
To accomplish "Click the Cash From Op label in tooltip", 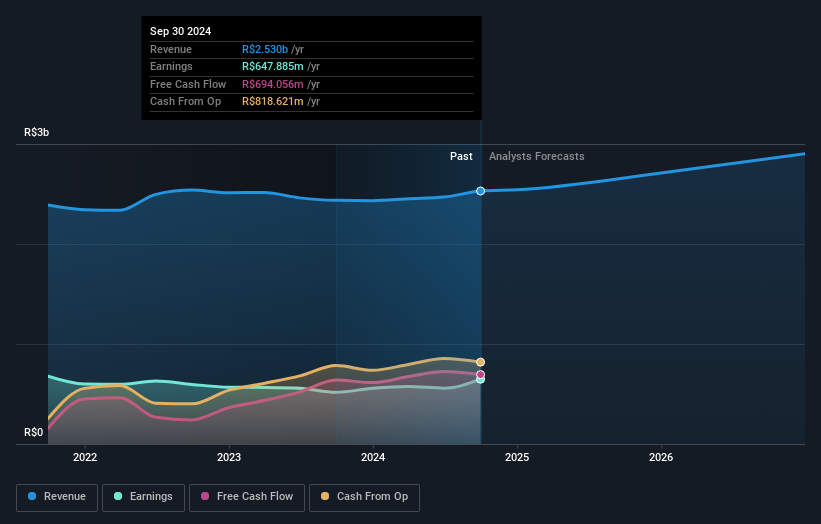I will point(185,102).
